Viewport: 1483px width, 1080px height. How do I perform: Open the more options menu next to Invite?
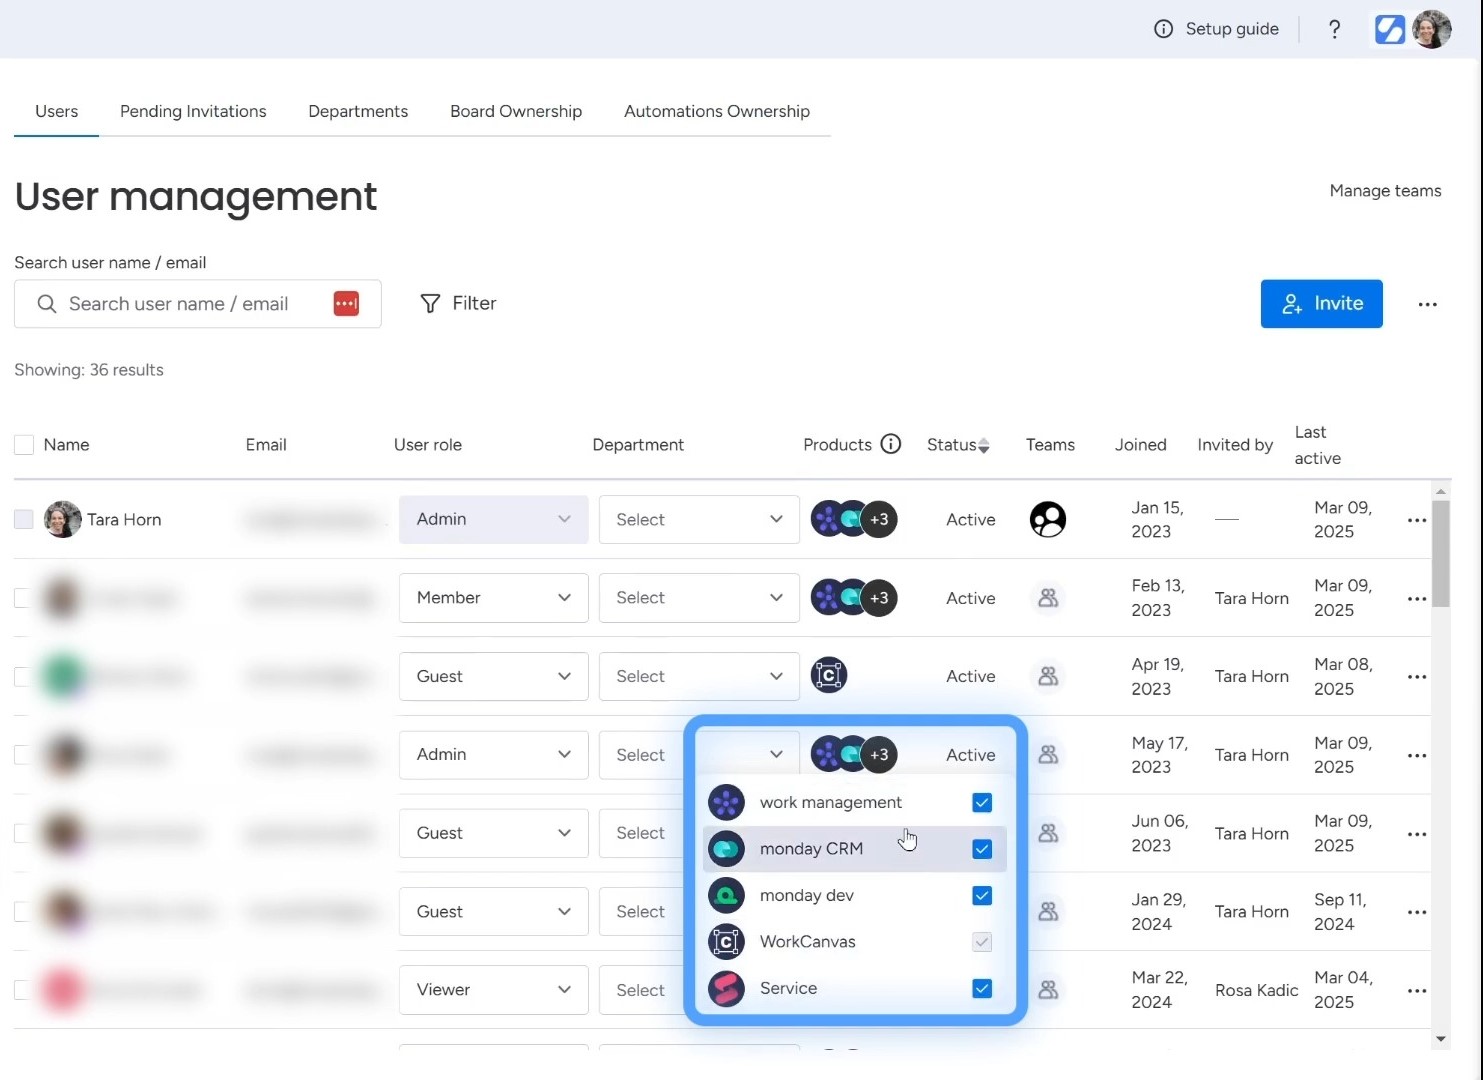tap(1427, 304)
